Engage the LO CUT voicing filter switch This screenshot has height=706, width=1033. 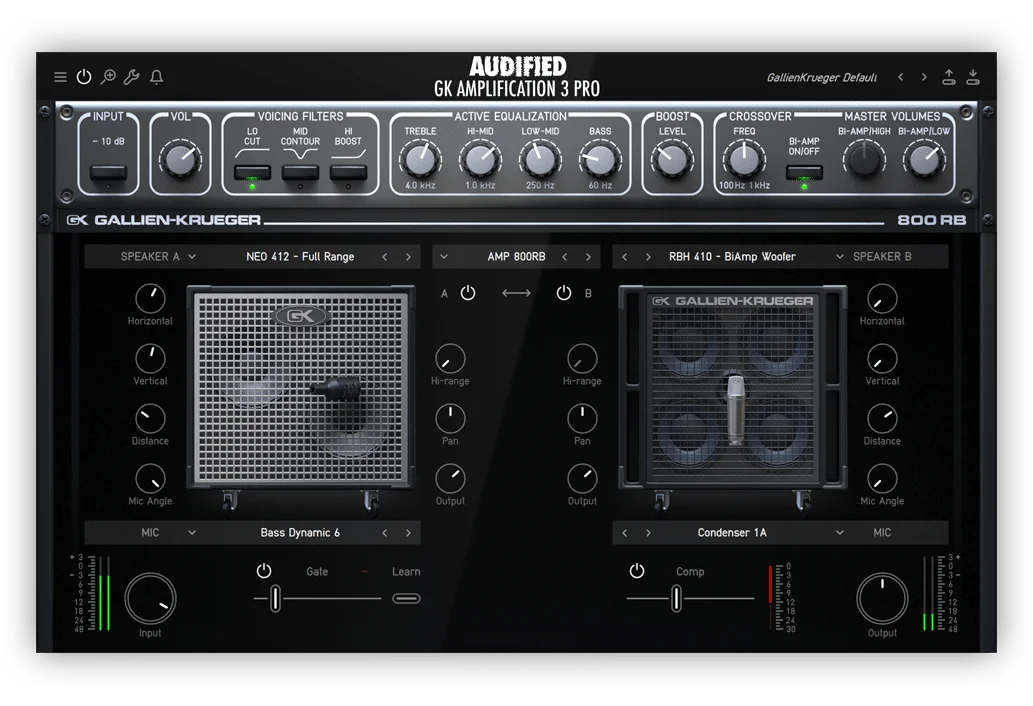[x=252, y=172]
